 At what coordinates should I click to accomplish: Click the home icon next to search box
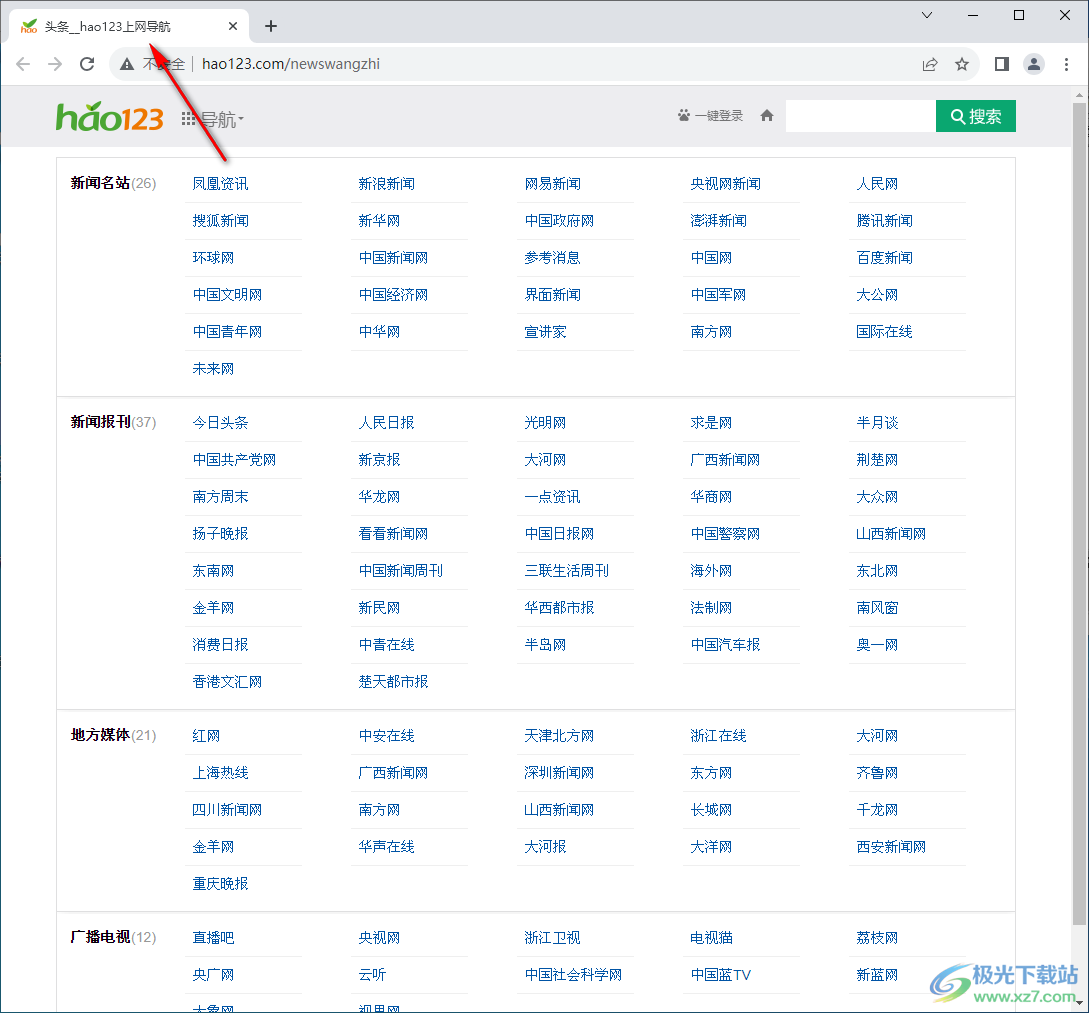(766, 115)
